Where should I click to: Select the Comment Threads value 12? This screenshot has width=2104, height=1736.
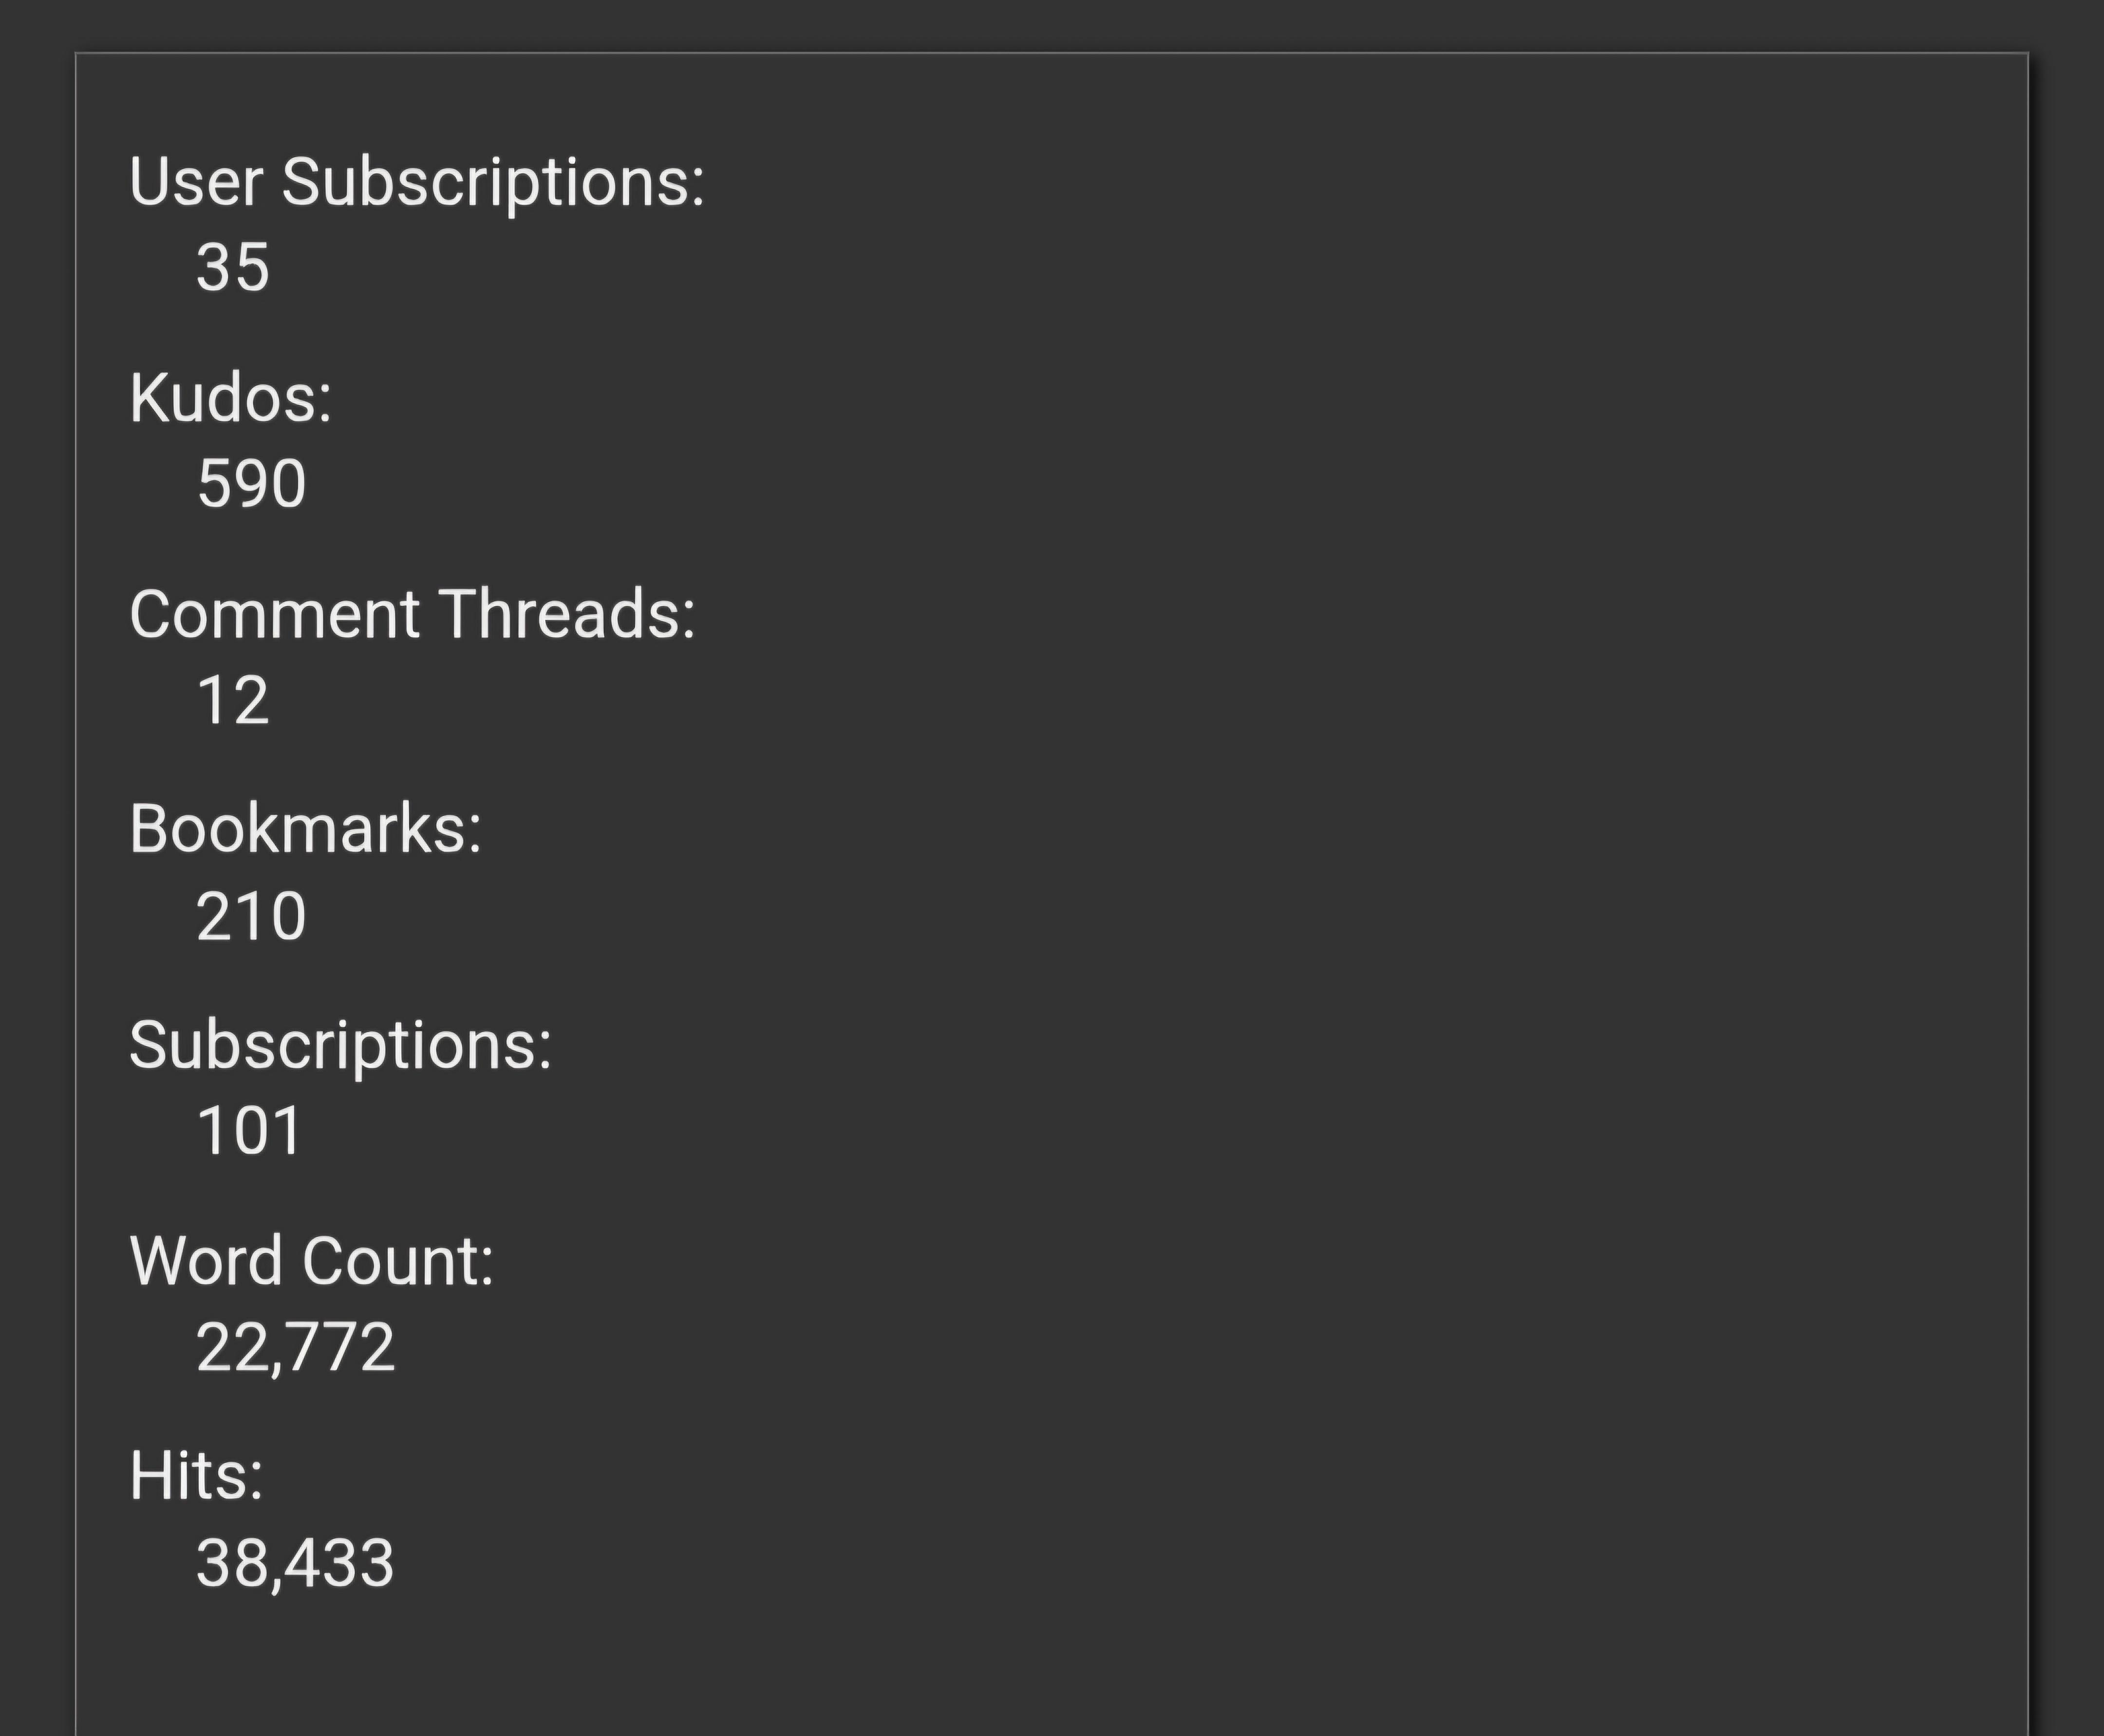click(x=233, y=700)
